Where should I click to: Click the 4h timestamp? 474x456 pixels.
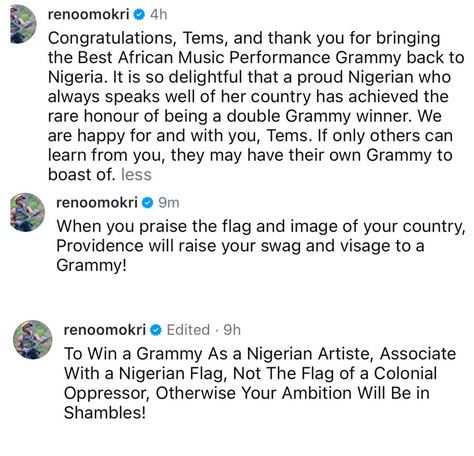pos(159,15)
